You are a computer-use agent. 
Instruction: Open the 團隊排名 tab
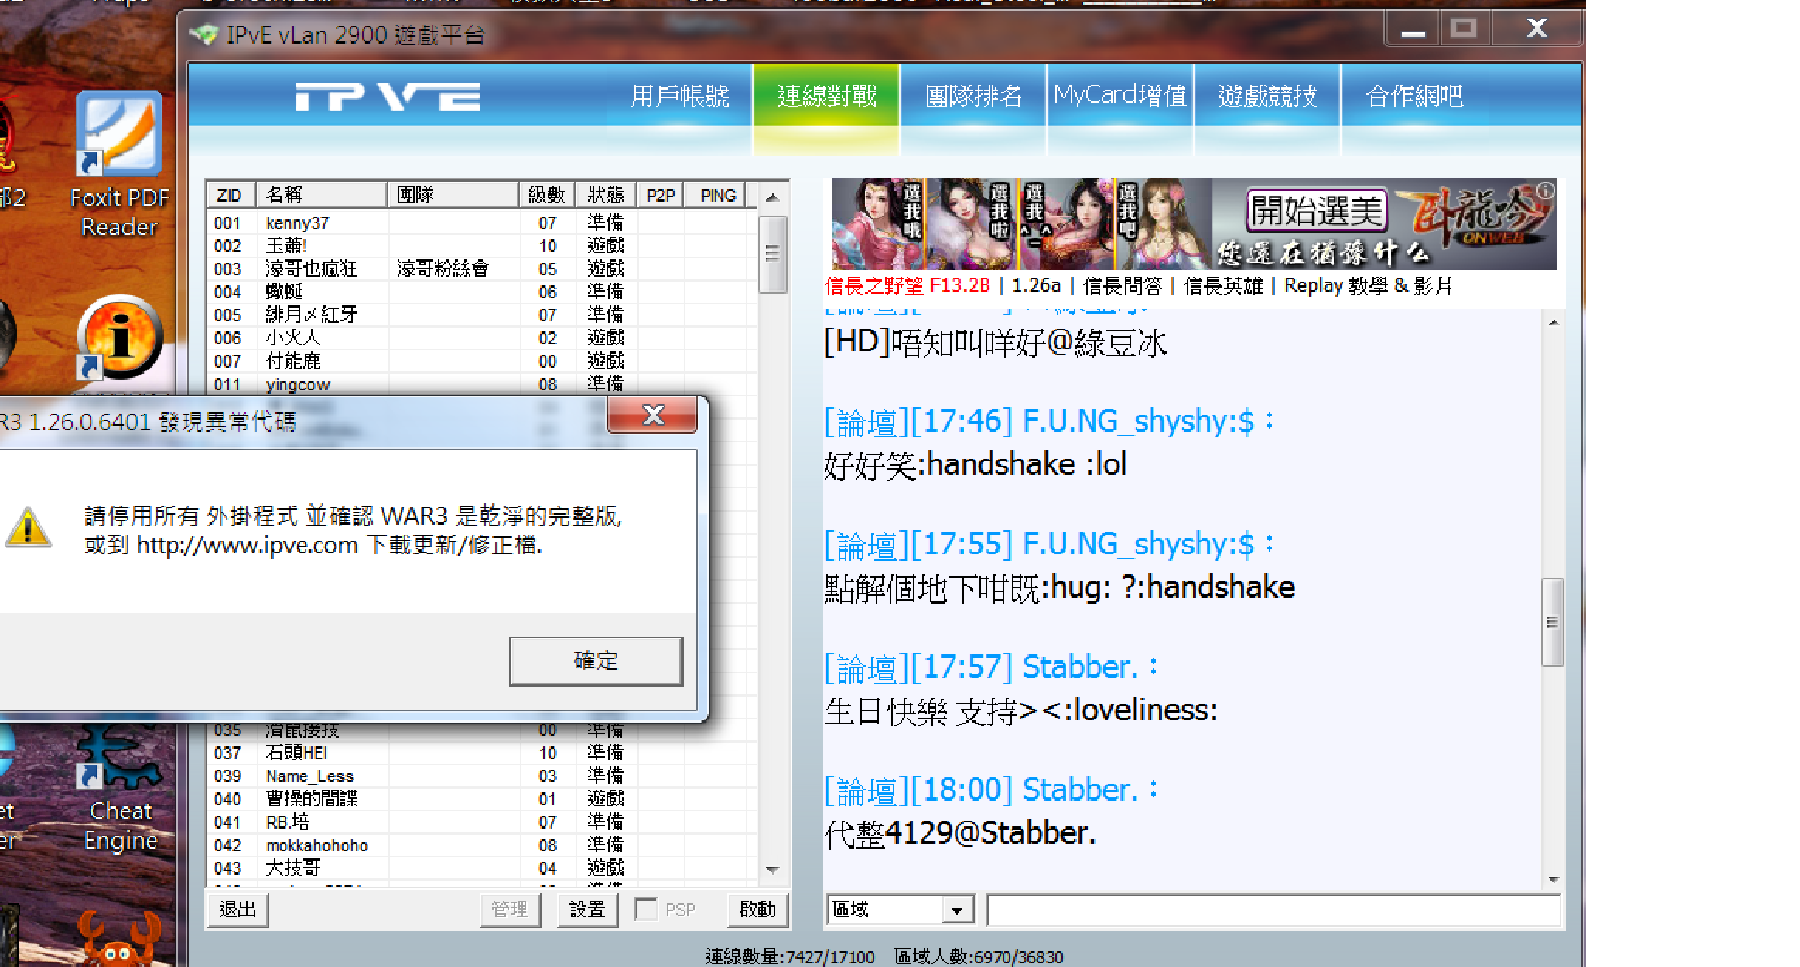pos(974,96)
